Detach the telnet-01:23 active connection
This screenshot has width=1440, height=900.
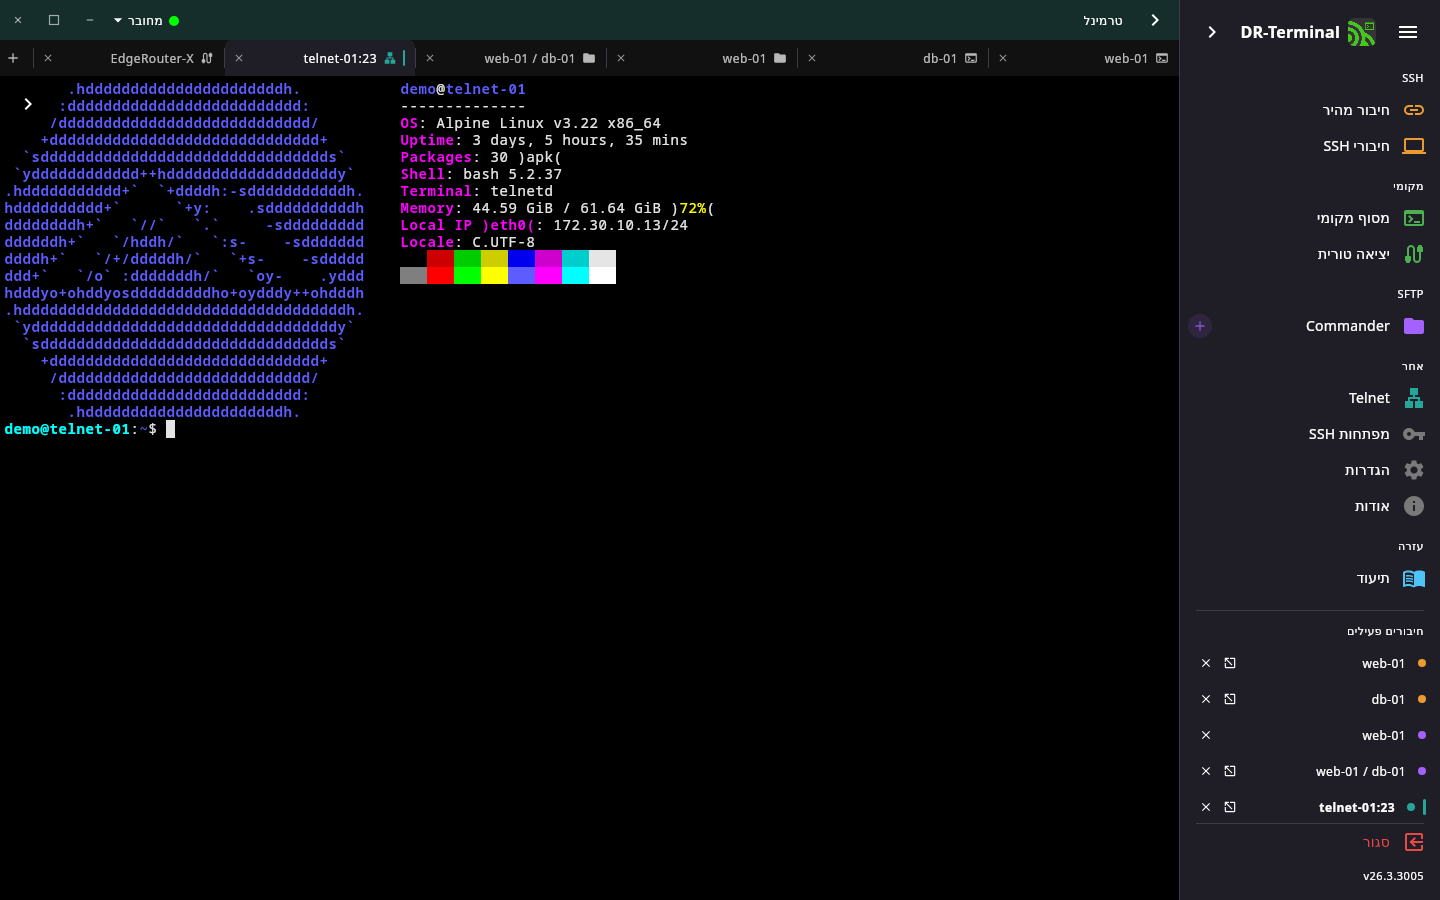point(1230,807)
